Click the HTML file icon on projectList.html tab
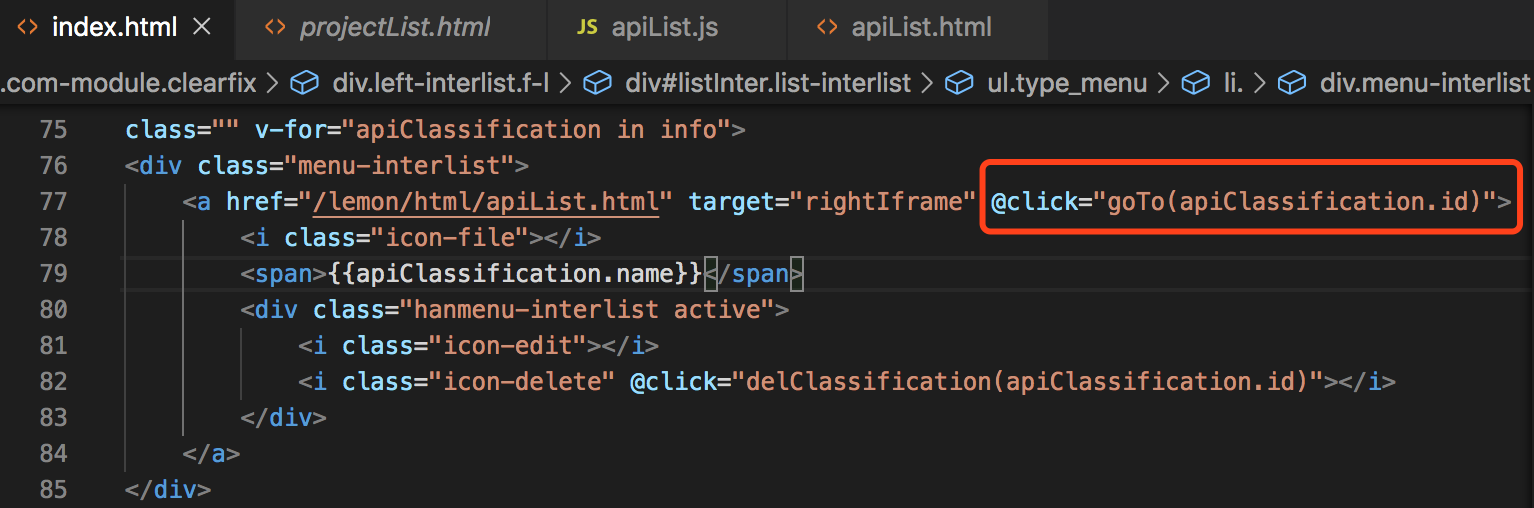1534x508 pixels. 275,27
